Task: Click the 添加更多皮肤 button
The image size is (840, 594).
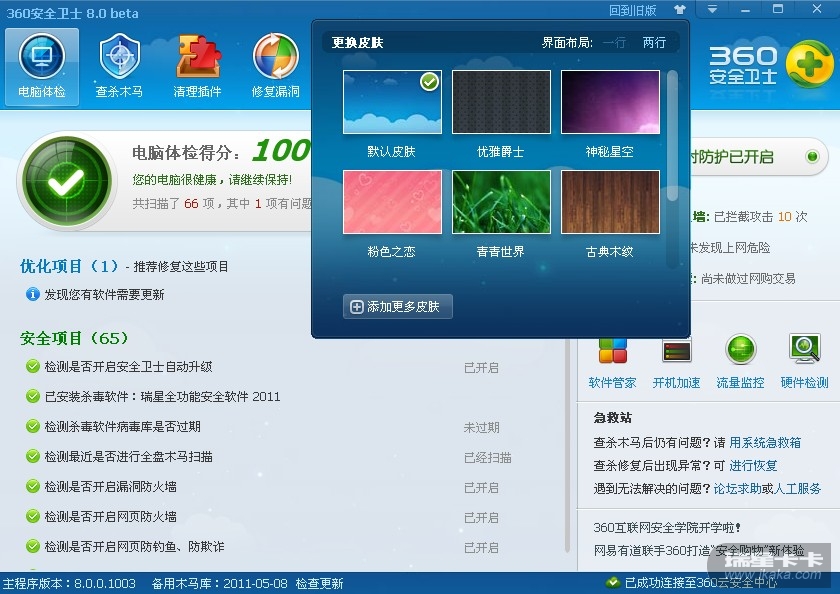Action: tap(398, 306)
